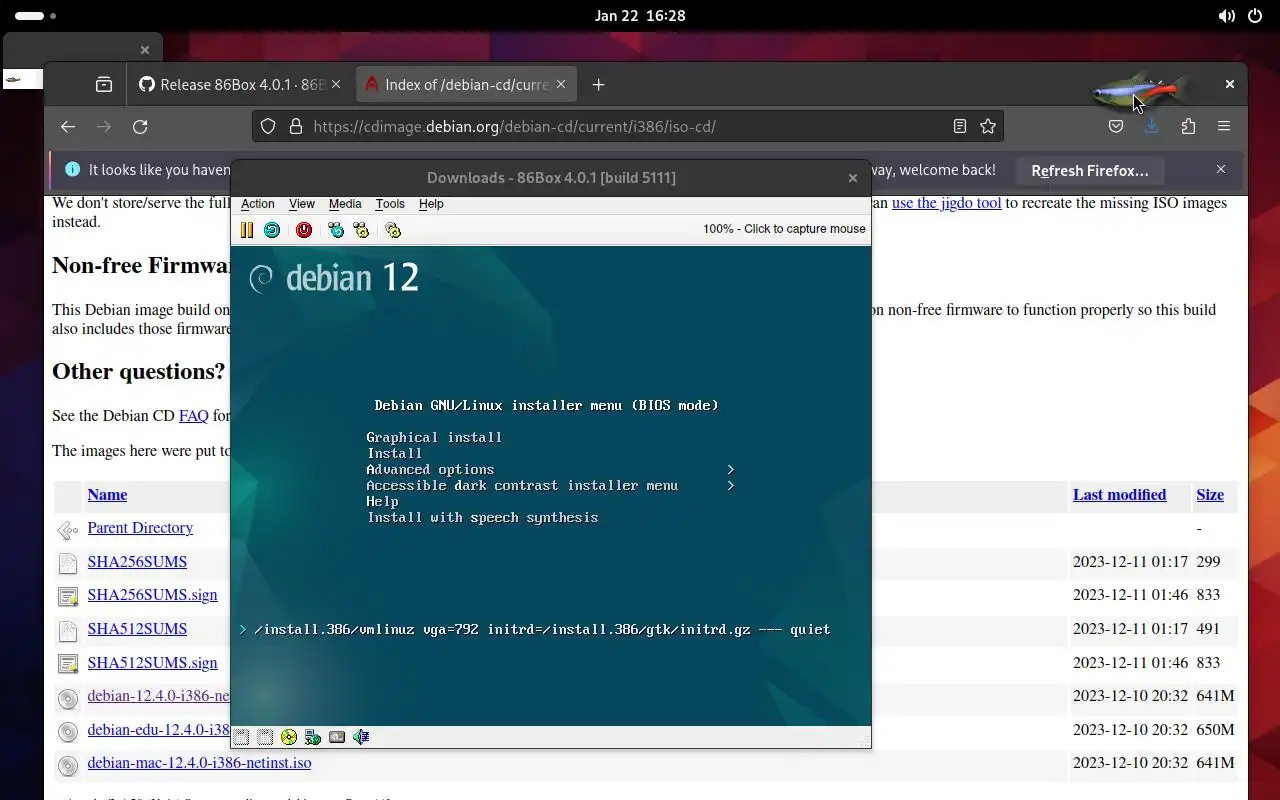
Task: Go back in Firefox
Action: [68, 126]
